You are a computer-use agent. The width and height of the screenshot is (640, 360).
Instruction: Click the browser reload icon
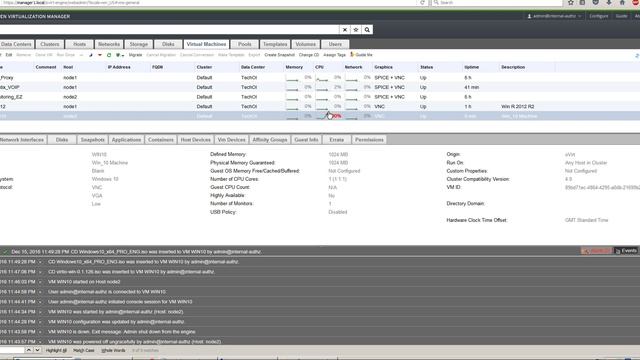(422, 2)
